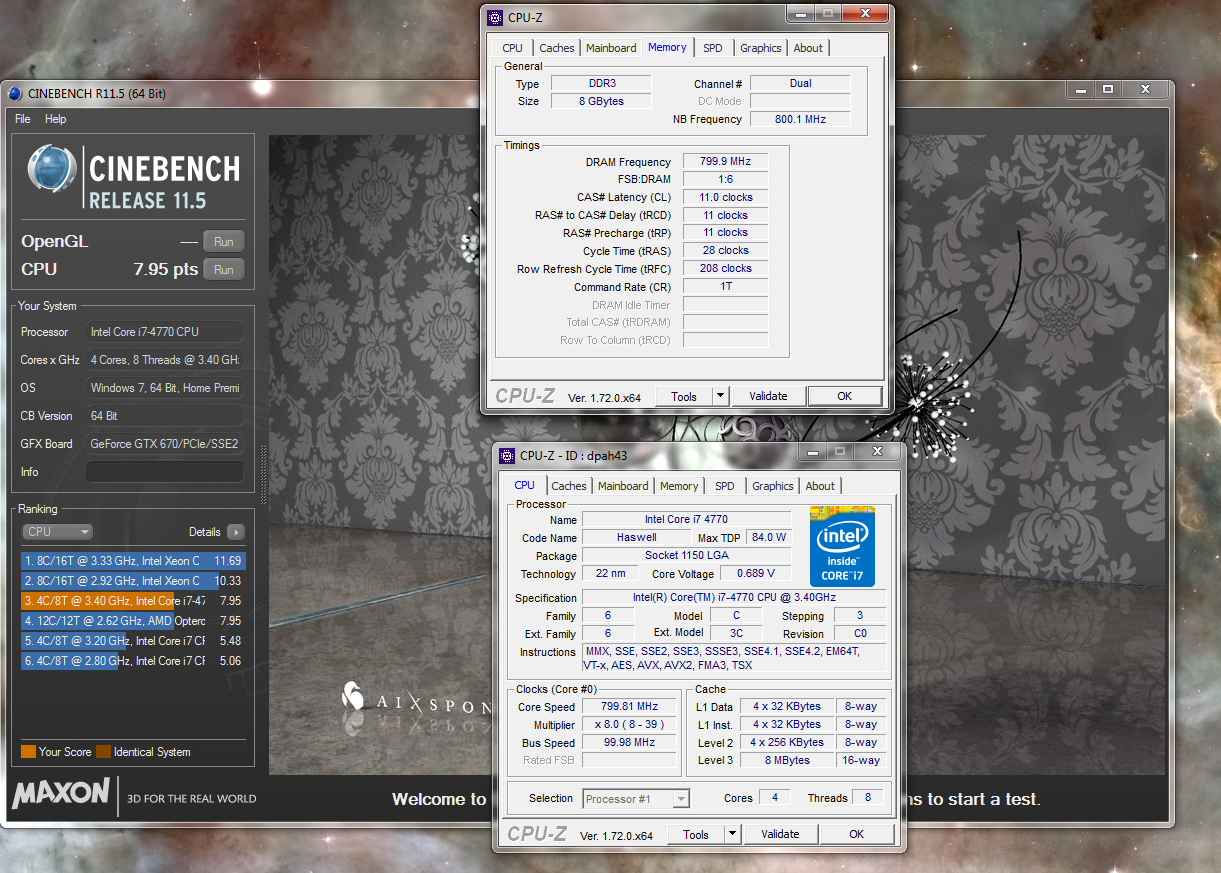Select ranking row 6 with score 5.06
The width and height of the screenshot is (1221, 873).
point(132,661)
